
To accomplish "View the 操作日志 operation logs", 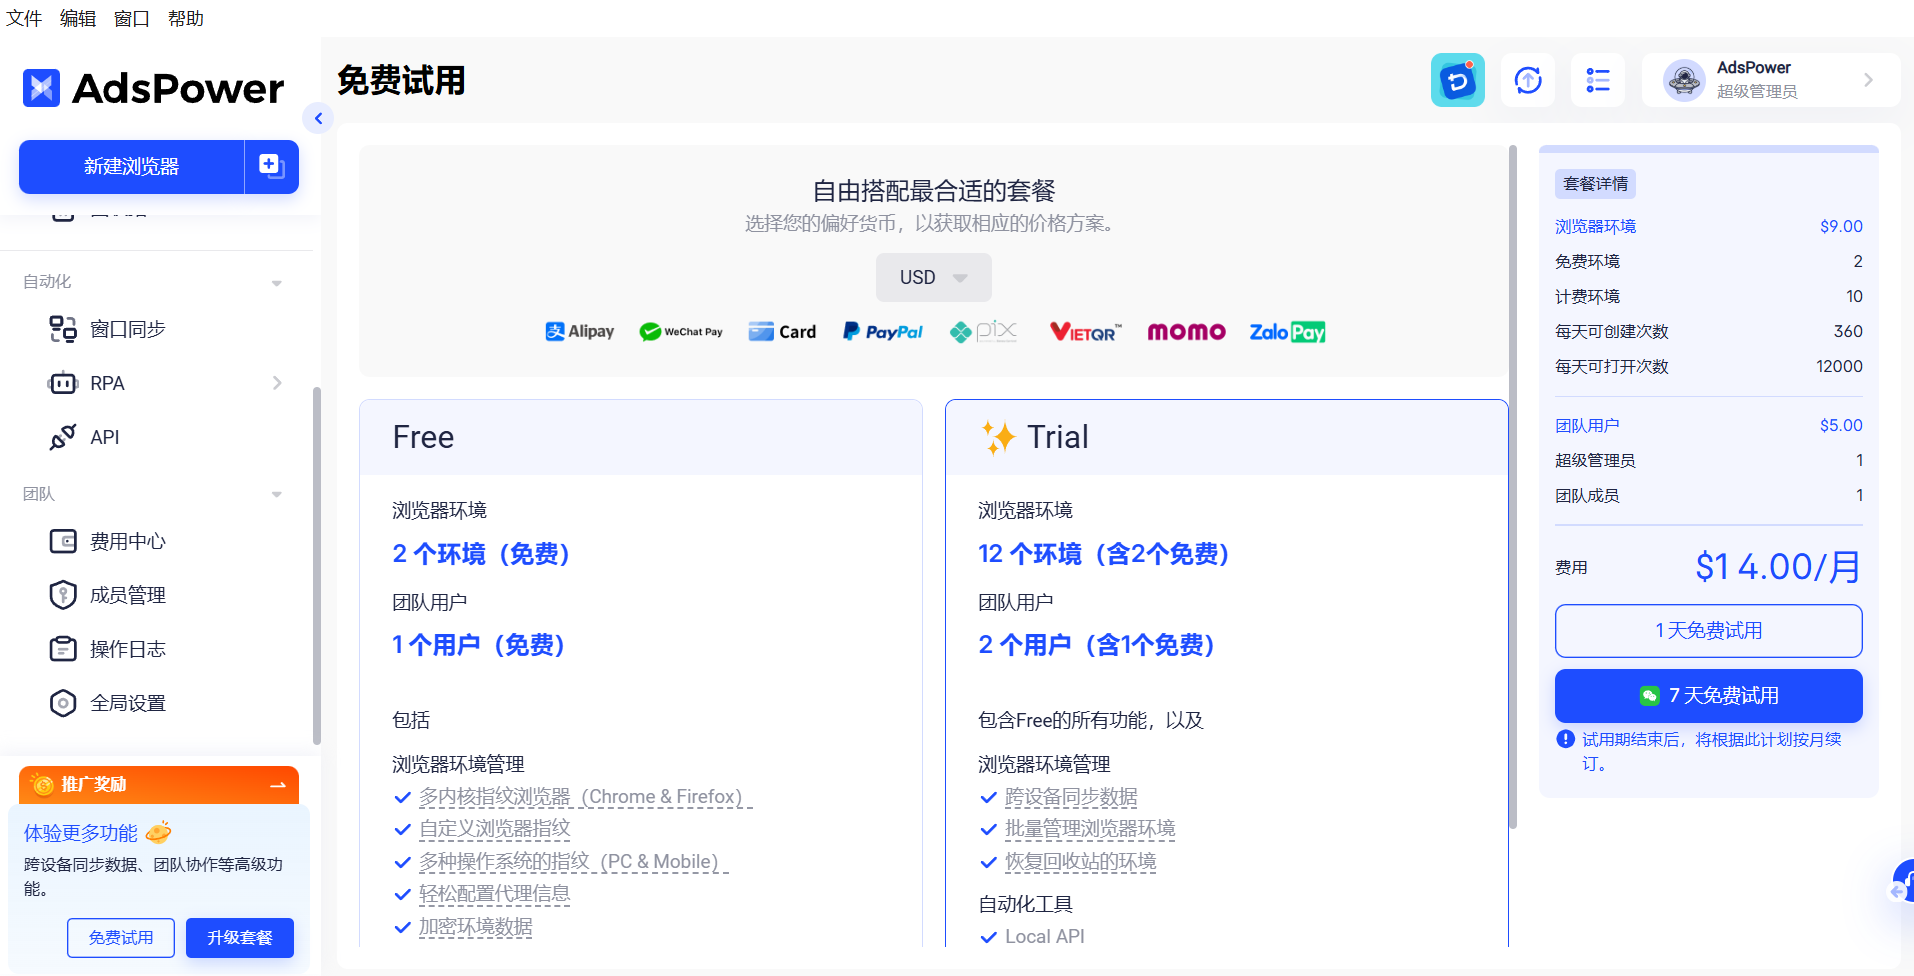I will click(62, 648).
